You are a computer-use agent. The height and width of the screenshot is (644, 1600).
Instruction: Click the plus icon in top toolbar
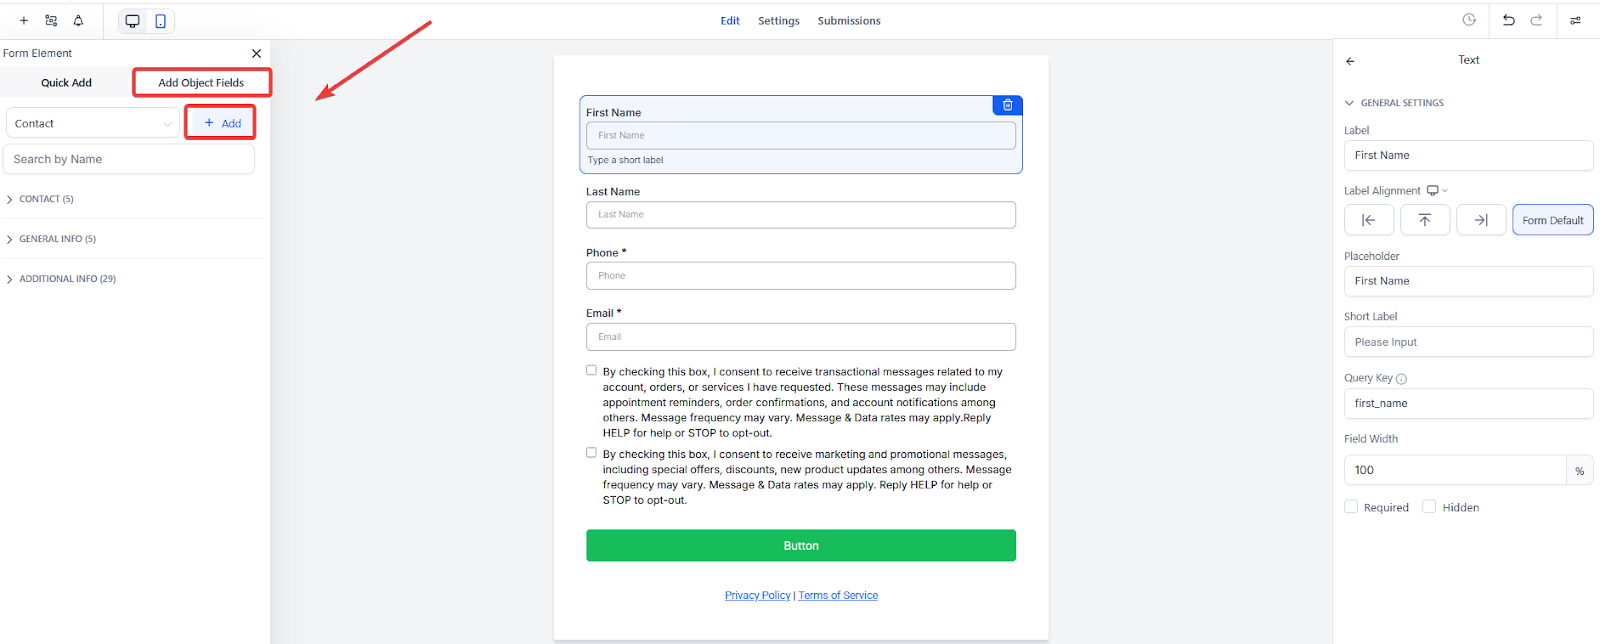(x=24, y=21)
